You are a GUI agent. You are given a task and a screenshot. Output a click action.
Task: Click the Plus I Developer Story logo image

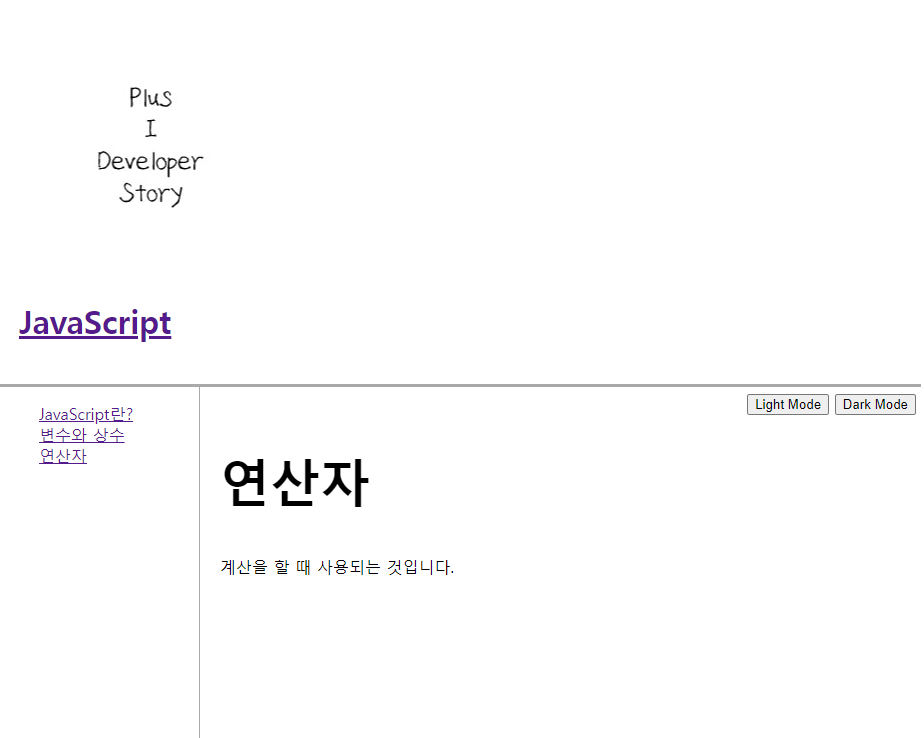click(x=150, y=146)
